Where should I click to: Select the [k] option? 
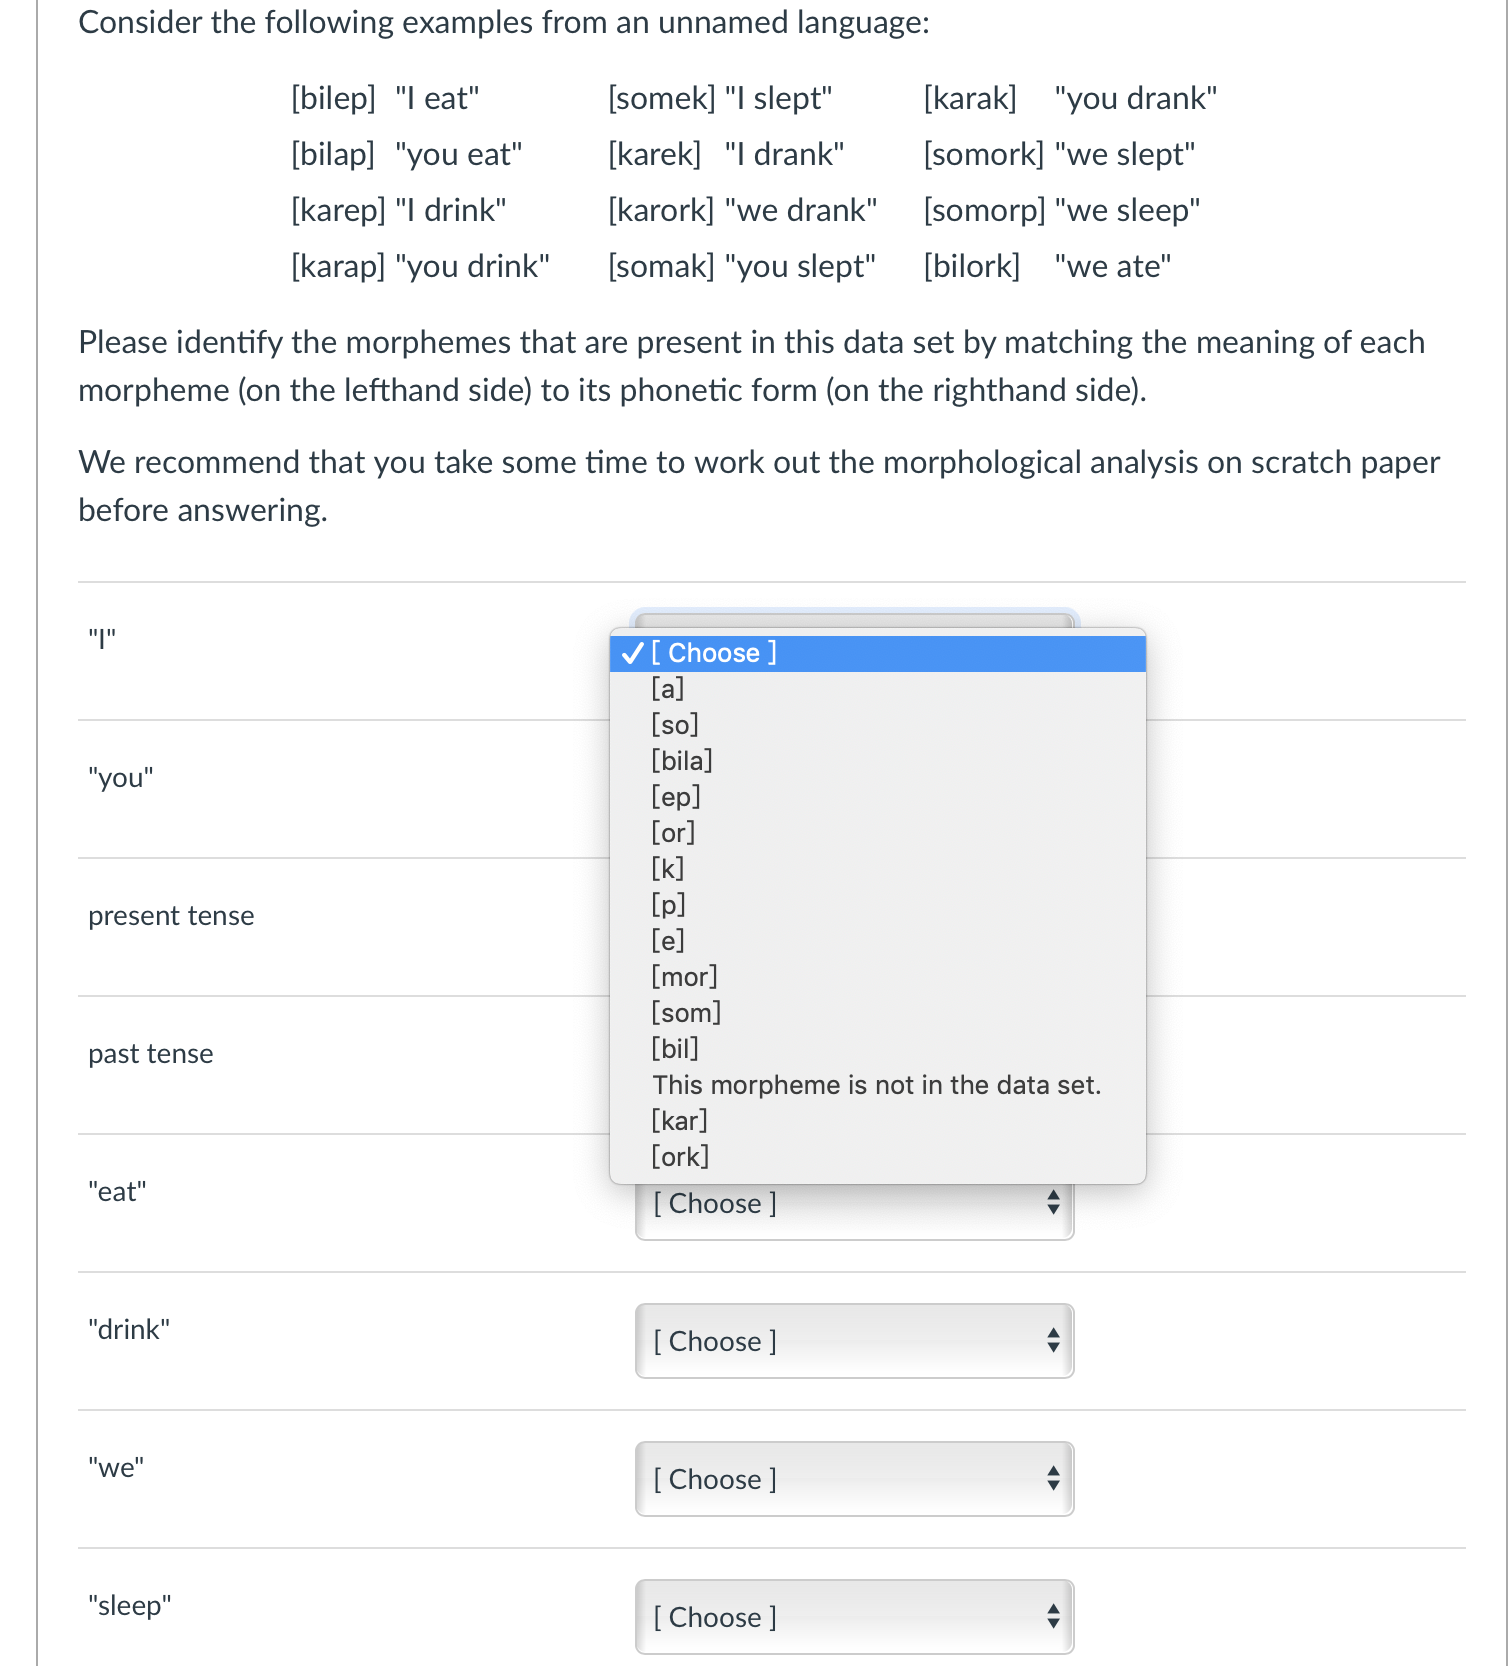[x=877, y=868]
